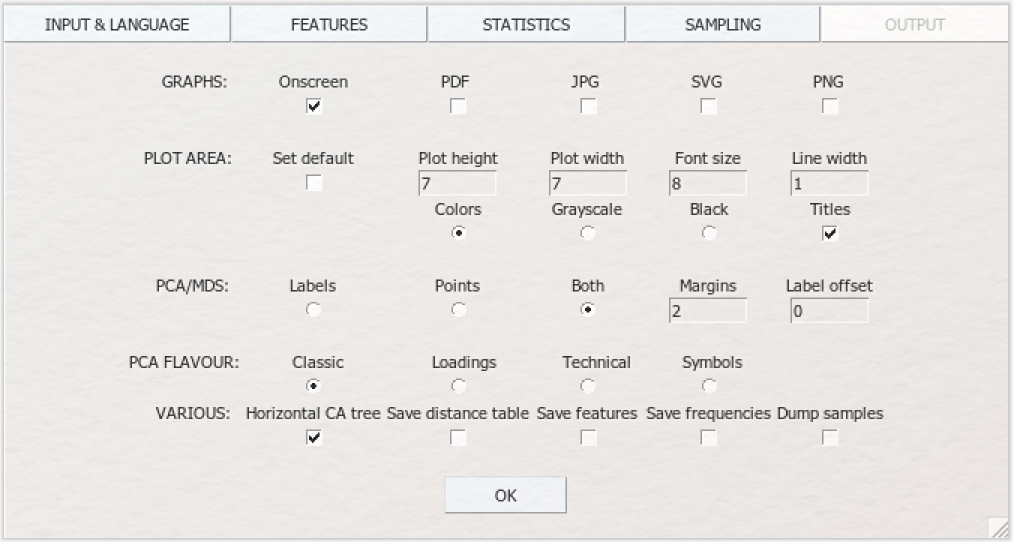Viewport: 1013px width, 542px height.
Task: Check Save distance table option
Action: pyautogui.click(x=458, y=438)
